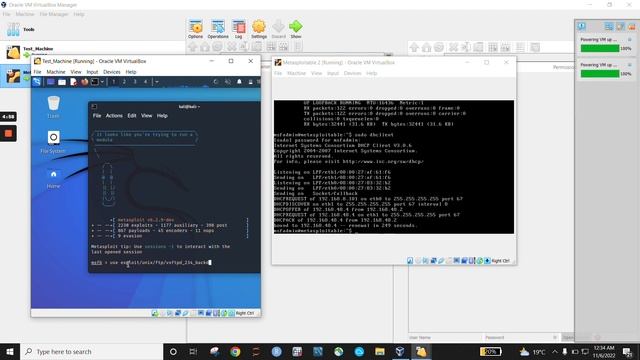Switch to Kali workspace 4
The width and height of the screenshot is (640, 360).
pos(145,82)
